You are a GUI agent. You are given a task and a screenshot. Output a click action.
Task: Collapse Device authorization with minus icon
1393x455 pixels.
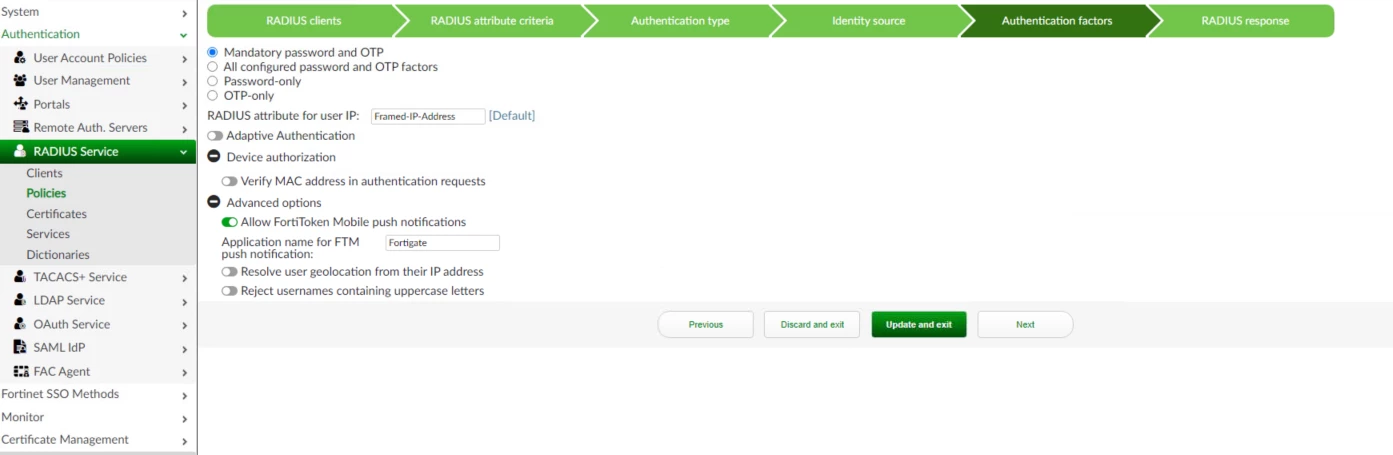(213, 157)
